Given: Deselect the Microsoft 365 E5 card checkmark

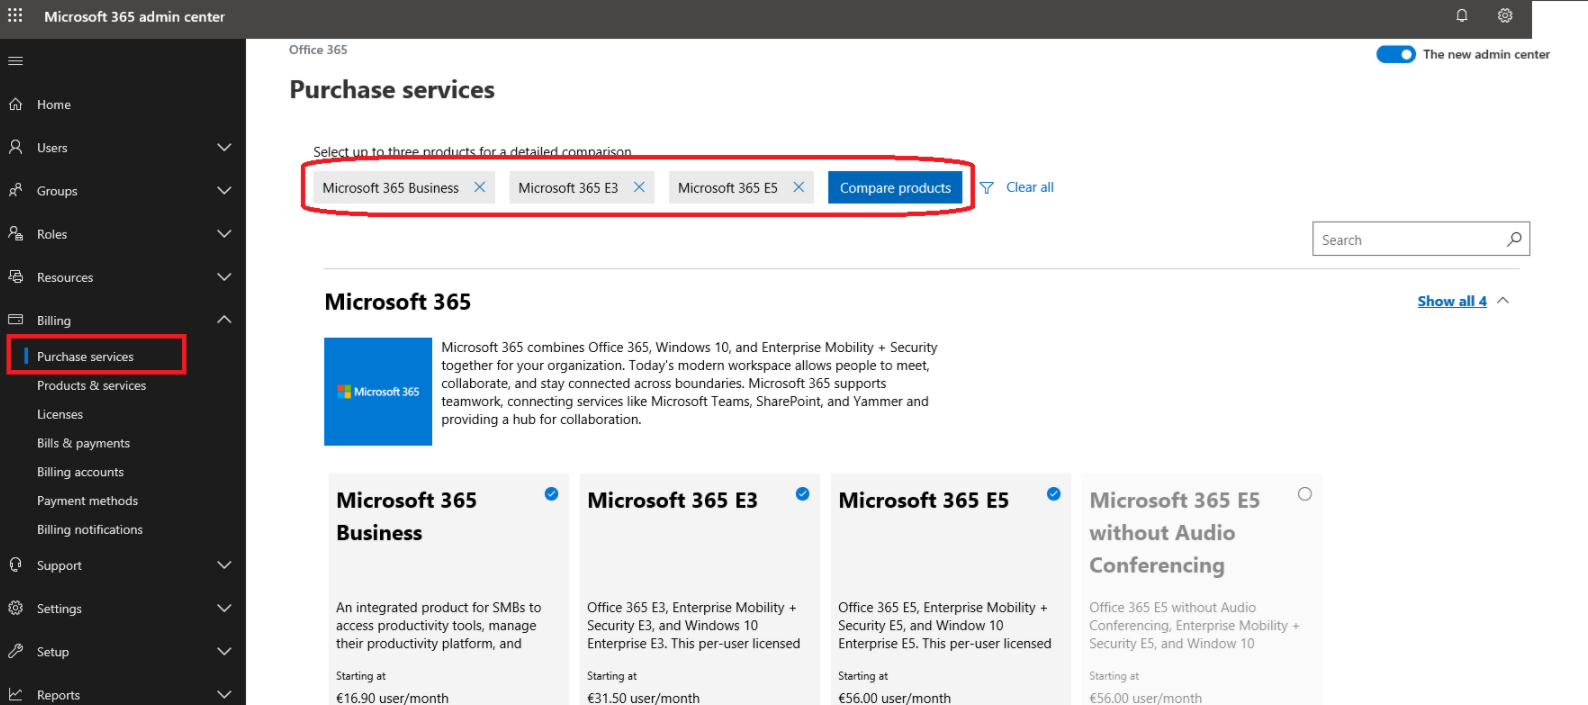Looking at the screenshot, I should click(x=1053, y=494).
